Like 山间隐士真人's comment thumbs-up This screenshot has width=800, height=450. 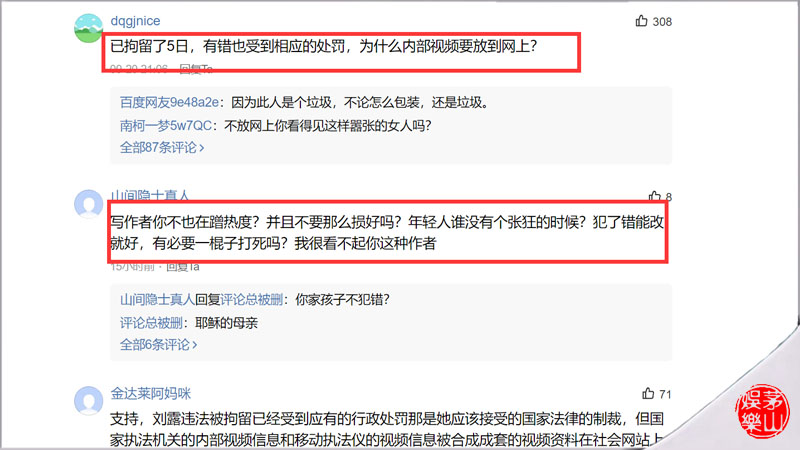point(655,196)
